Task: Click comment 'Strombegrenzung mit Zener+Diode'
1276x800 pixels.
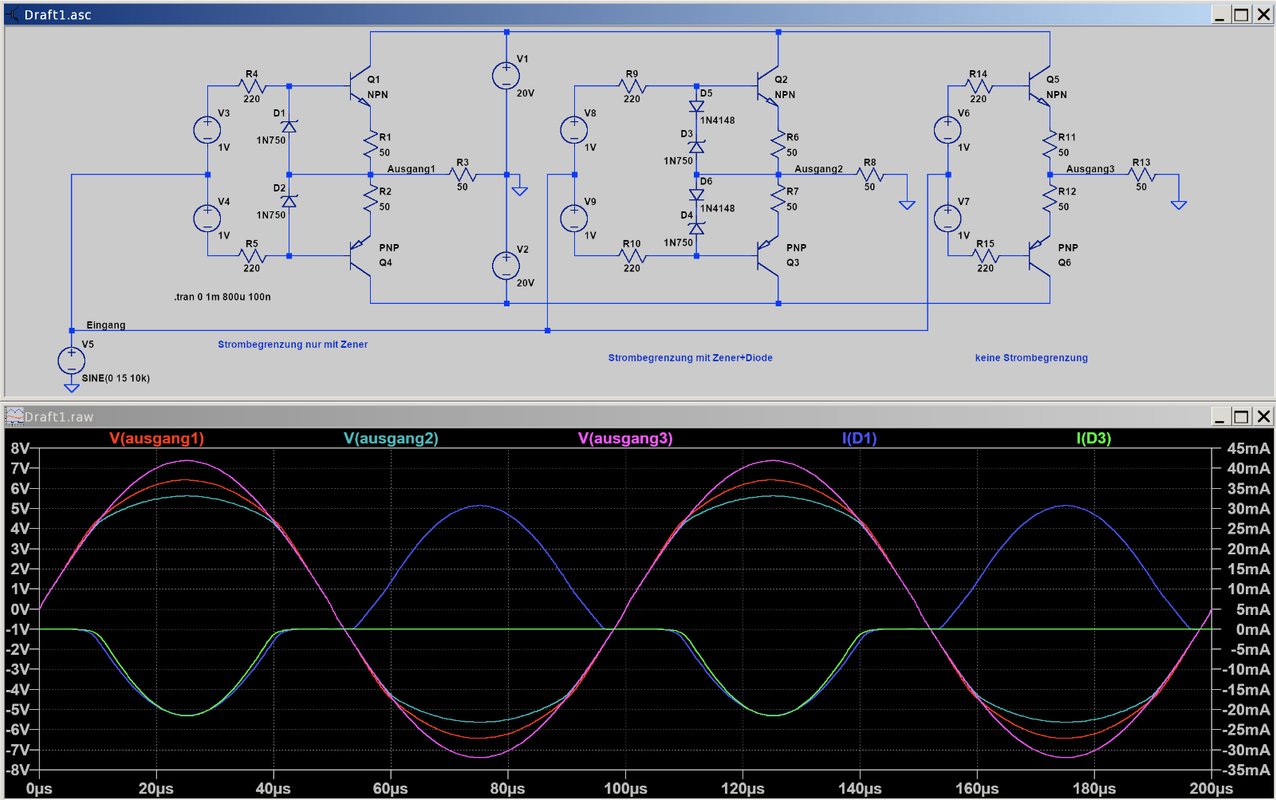Action: tap(690, 357)
